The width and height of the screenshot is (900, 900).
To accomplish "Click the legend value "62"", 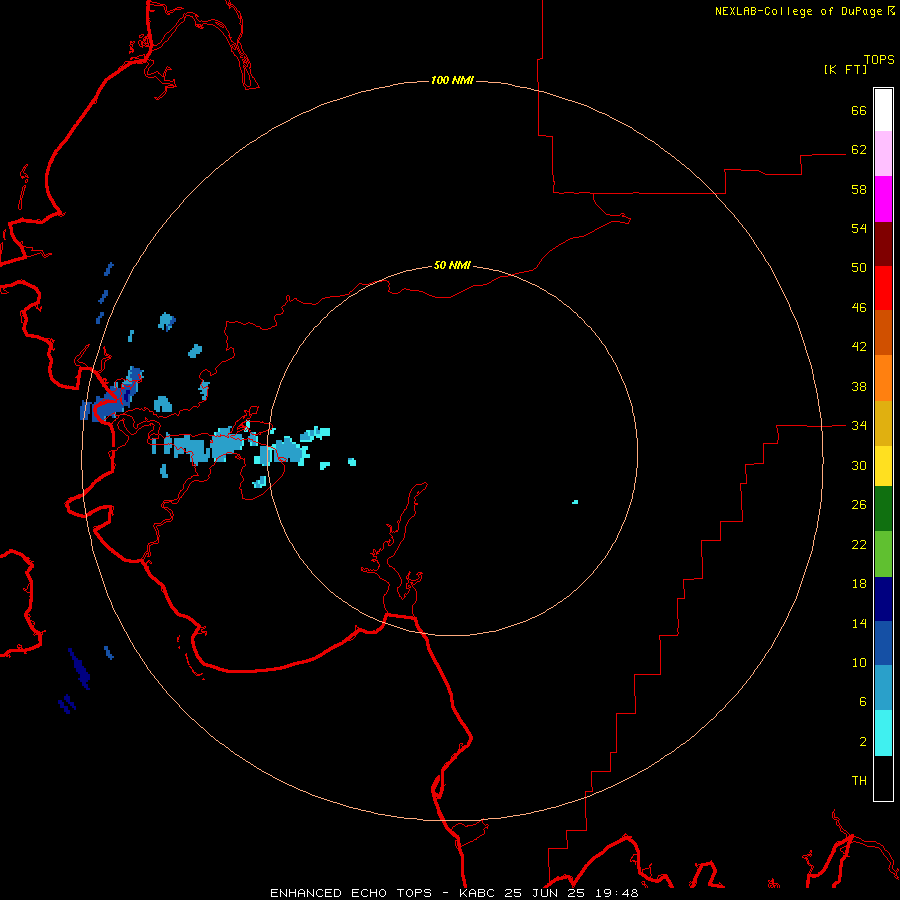I will tap(859, 150).
